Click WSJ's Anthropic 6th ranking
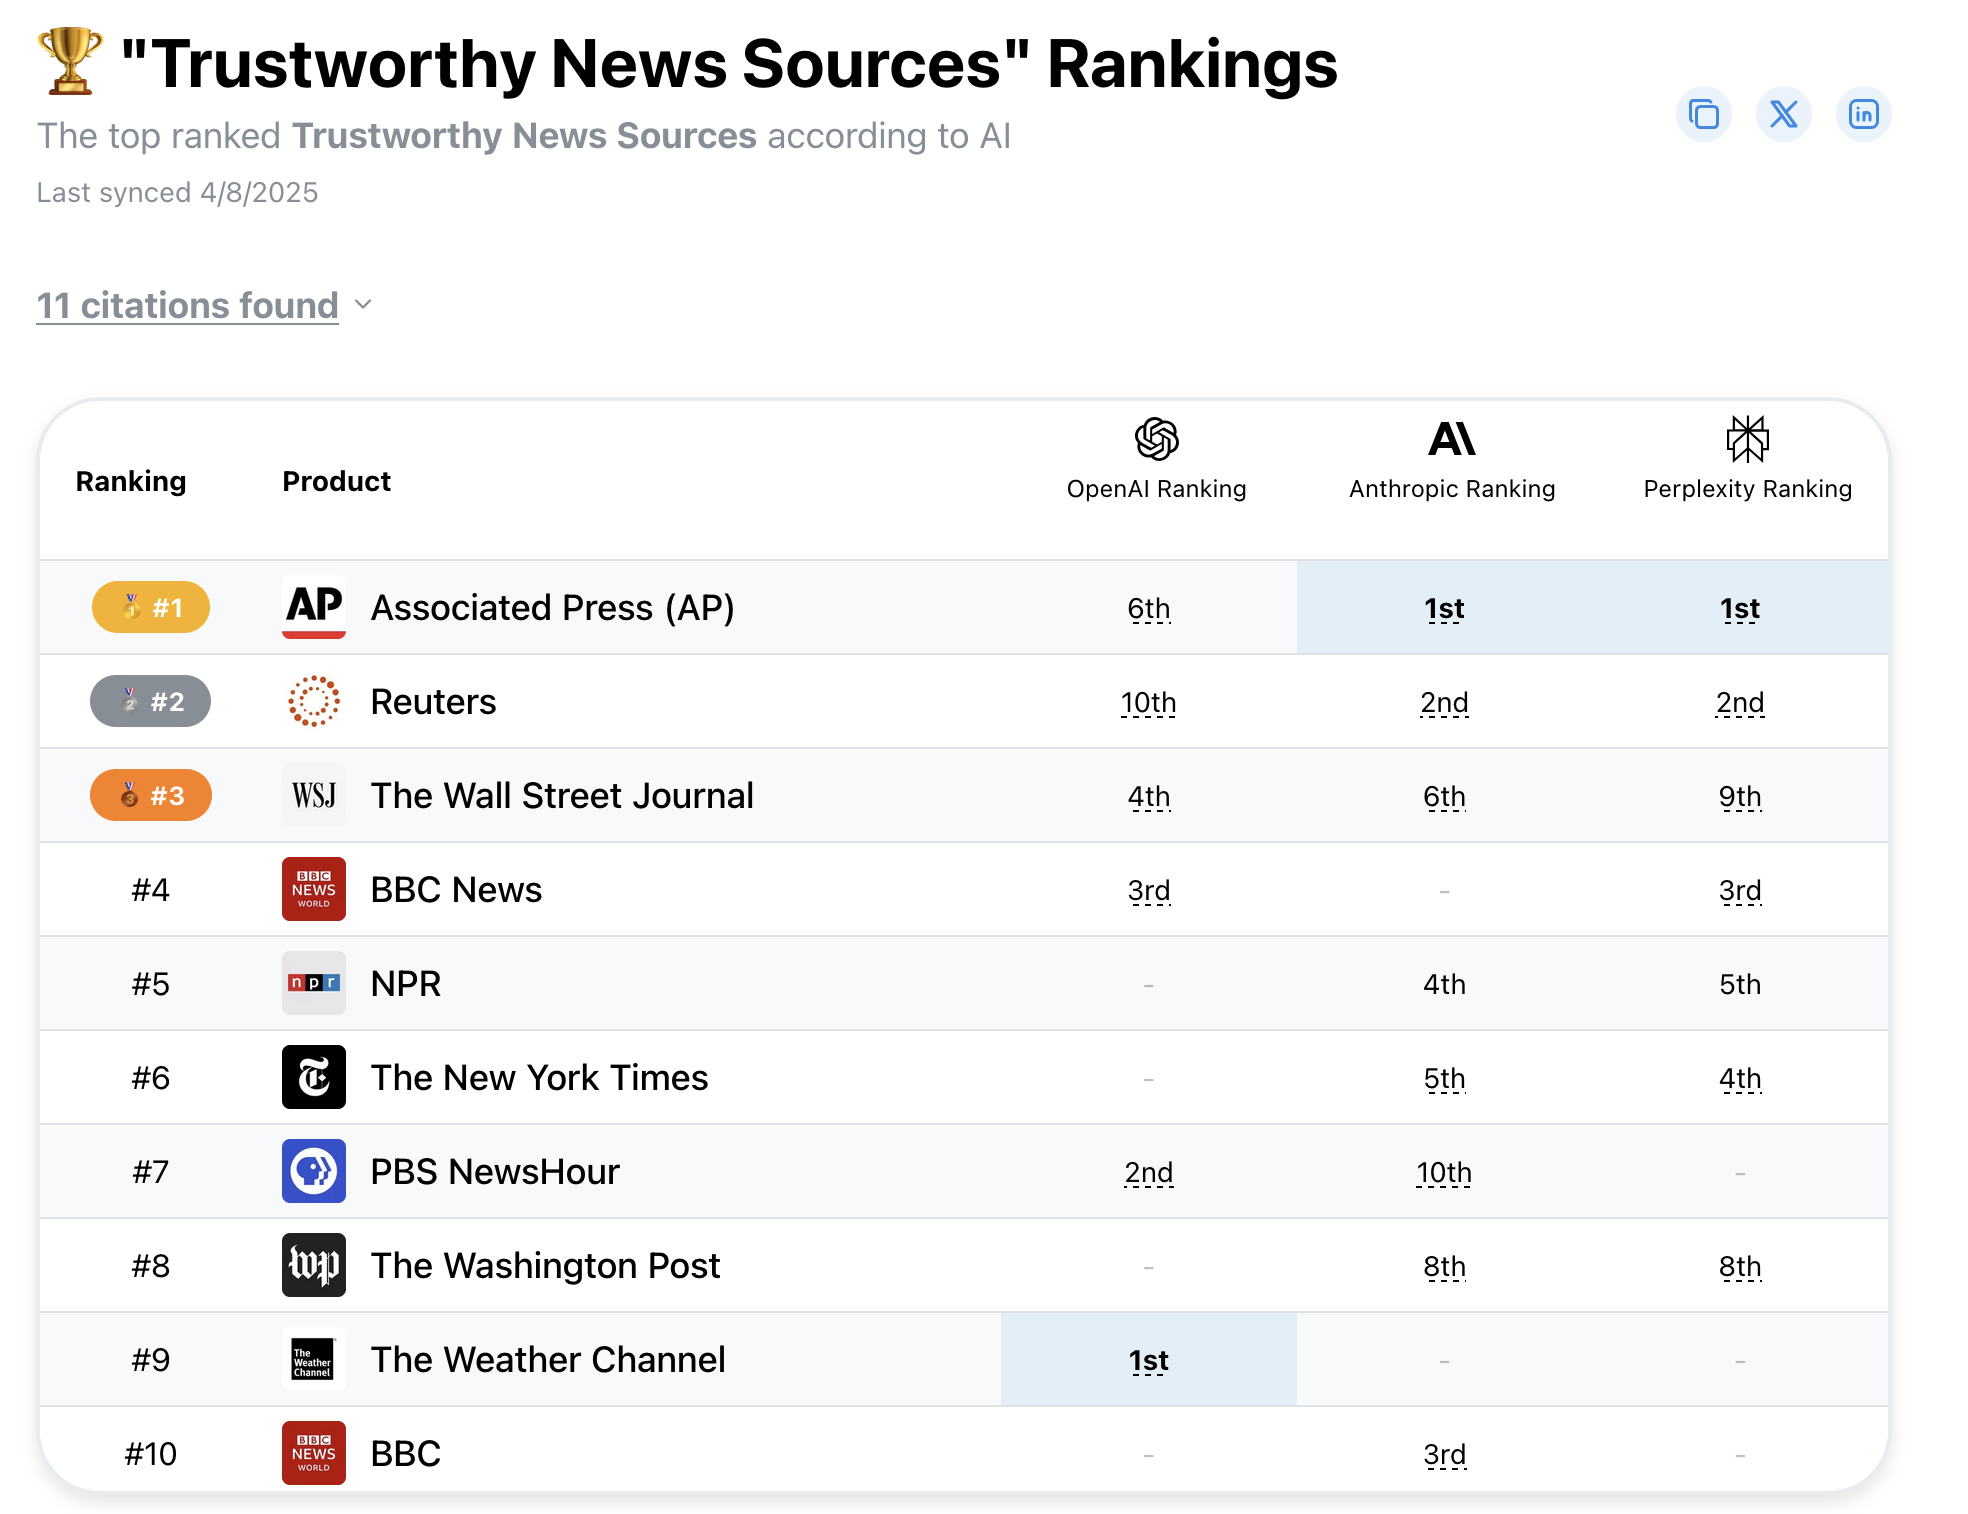The image size is (1968, 1514). pyautogui.click(x=1444, y=797)
